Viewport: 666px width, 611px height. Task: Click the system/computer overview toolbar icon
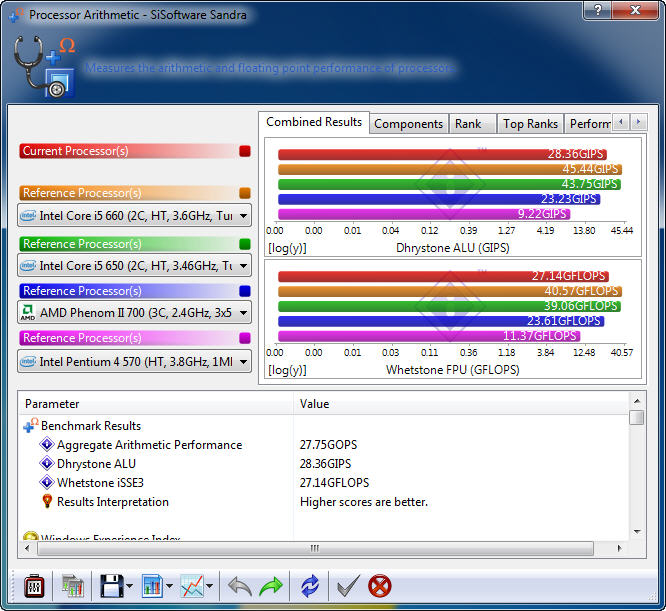click(73, 586)
